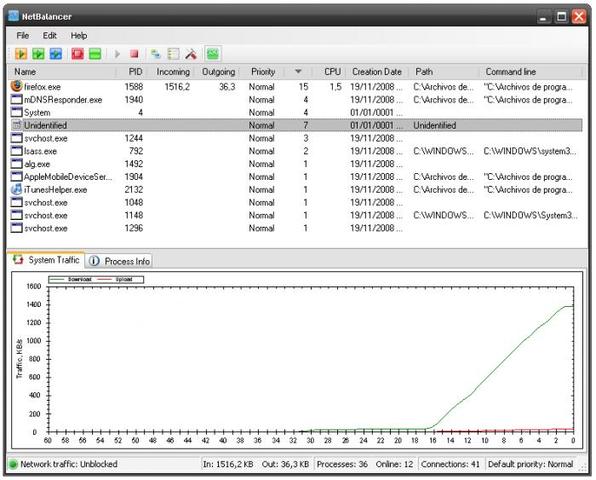Viewport: 596px width, 480px height.
Task: Click the System Traffic tab icon
Action: [x=18, y=260]
